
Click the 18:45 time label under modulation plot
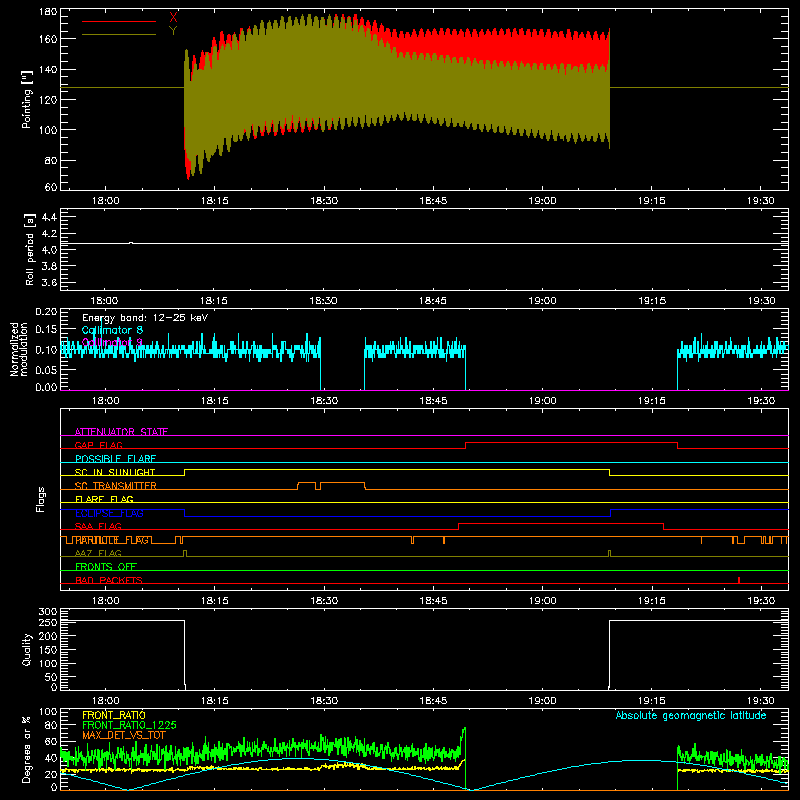point(433,401)
